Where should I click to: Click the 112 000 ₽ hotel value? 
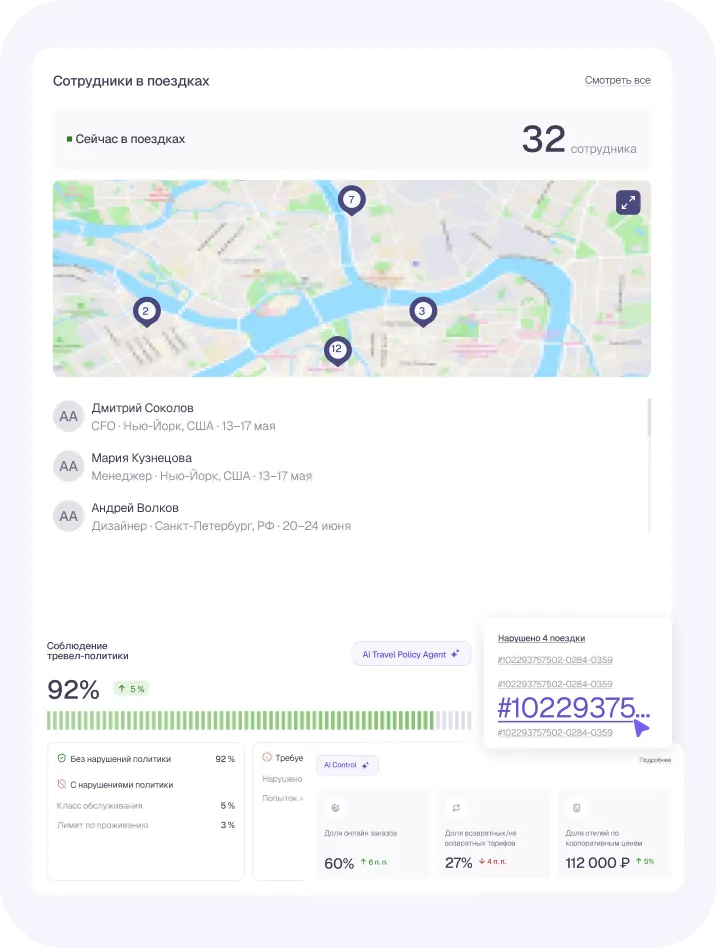(597, 863)
